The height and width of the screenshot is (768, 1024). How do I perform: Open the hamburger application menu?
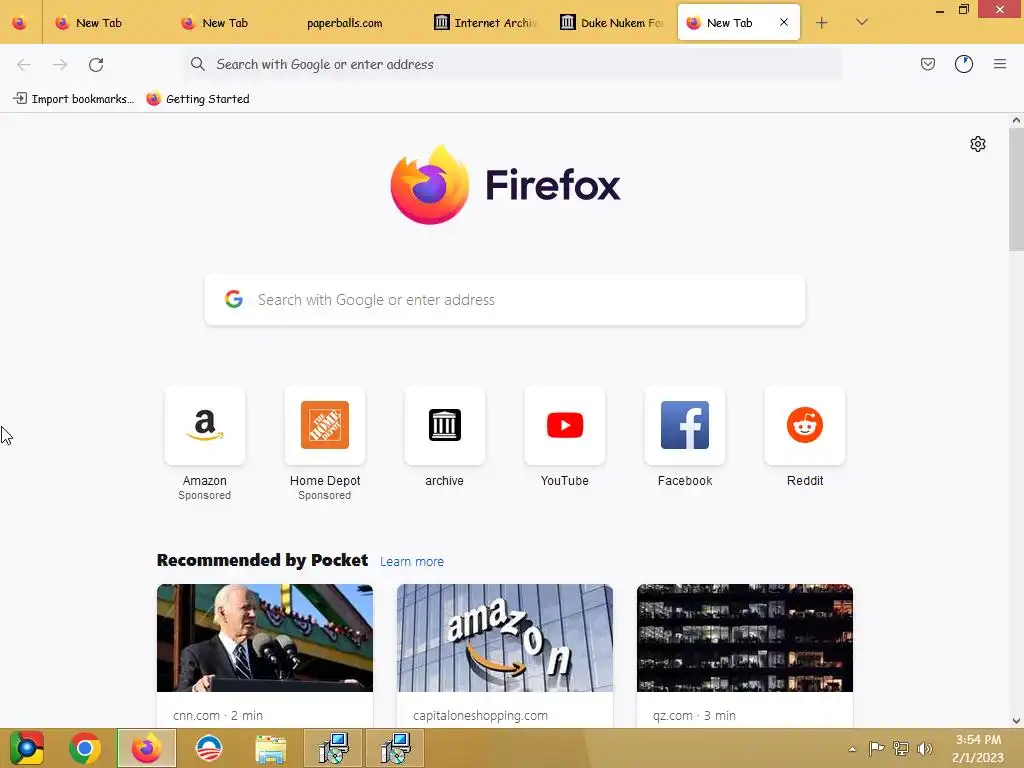pos(1000,64)
